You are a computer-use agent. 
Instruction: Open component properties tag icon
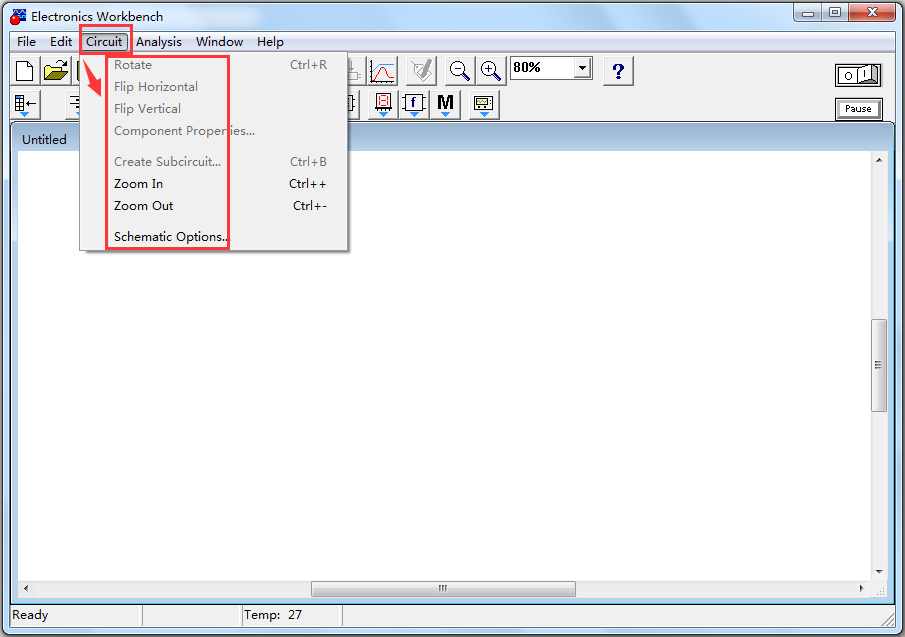click(421, 71)
